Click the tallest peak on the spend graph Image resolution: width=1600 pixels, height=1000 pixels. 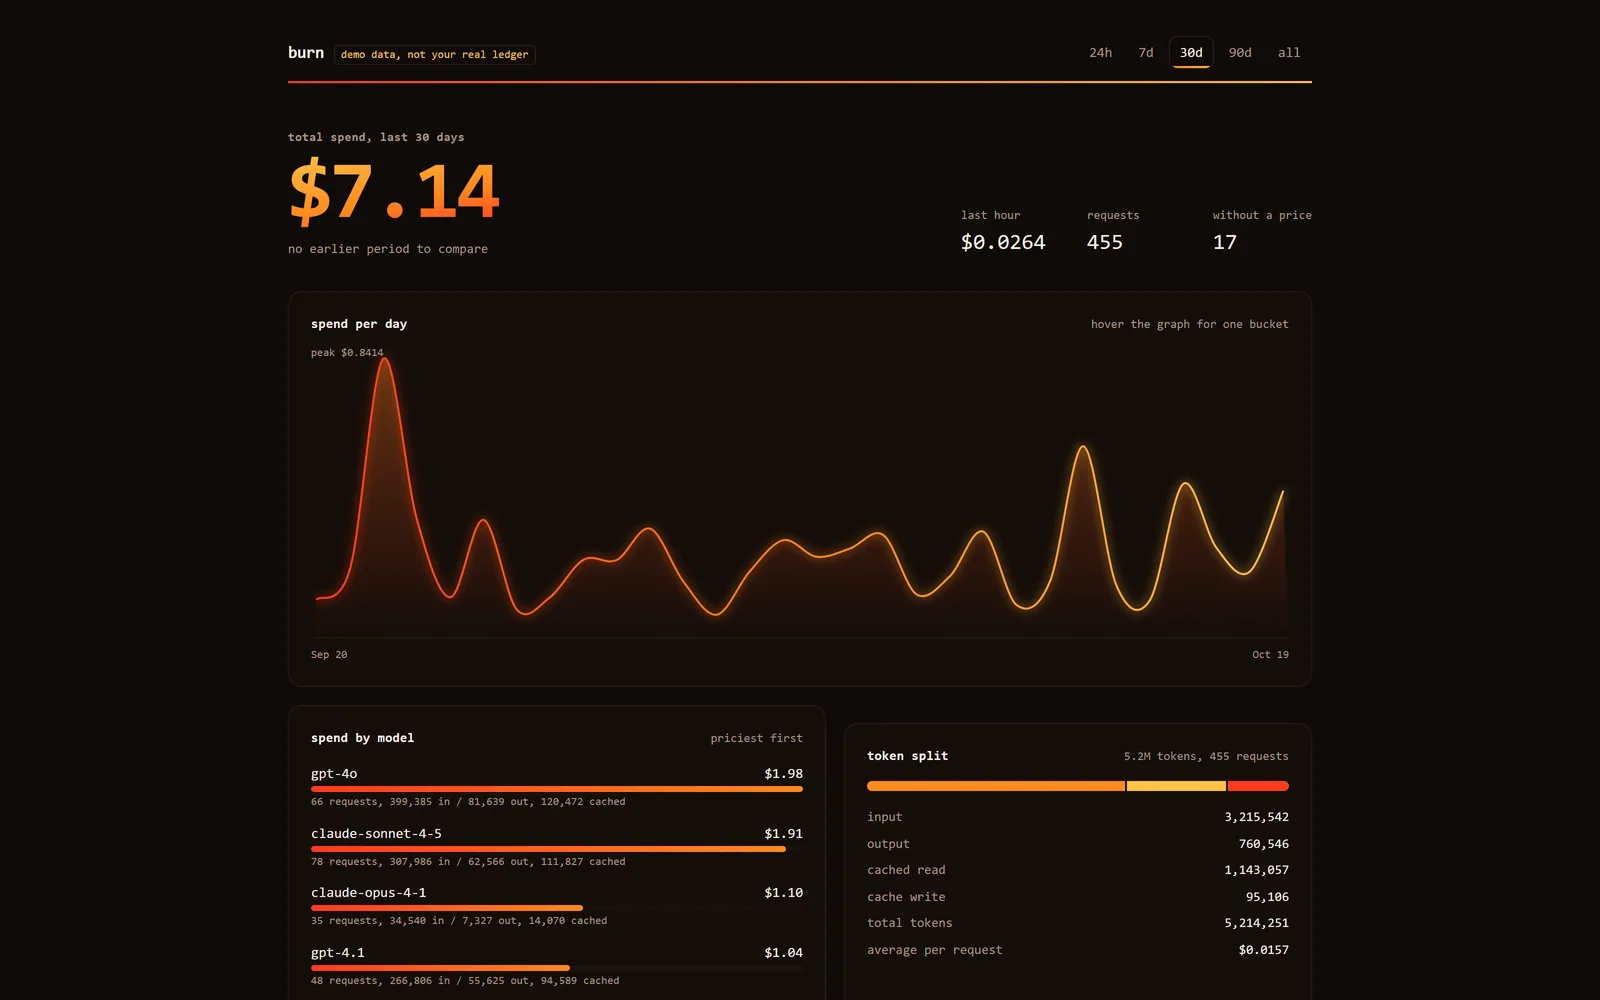(385, 360)
